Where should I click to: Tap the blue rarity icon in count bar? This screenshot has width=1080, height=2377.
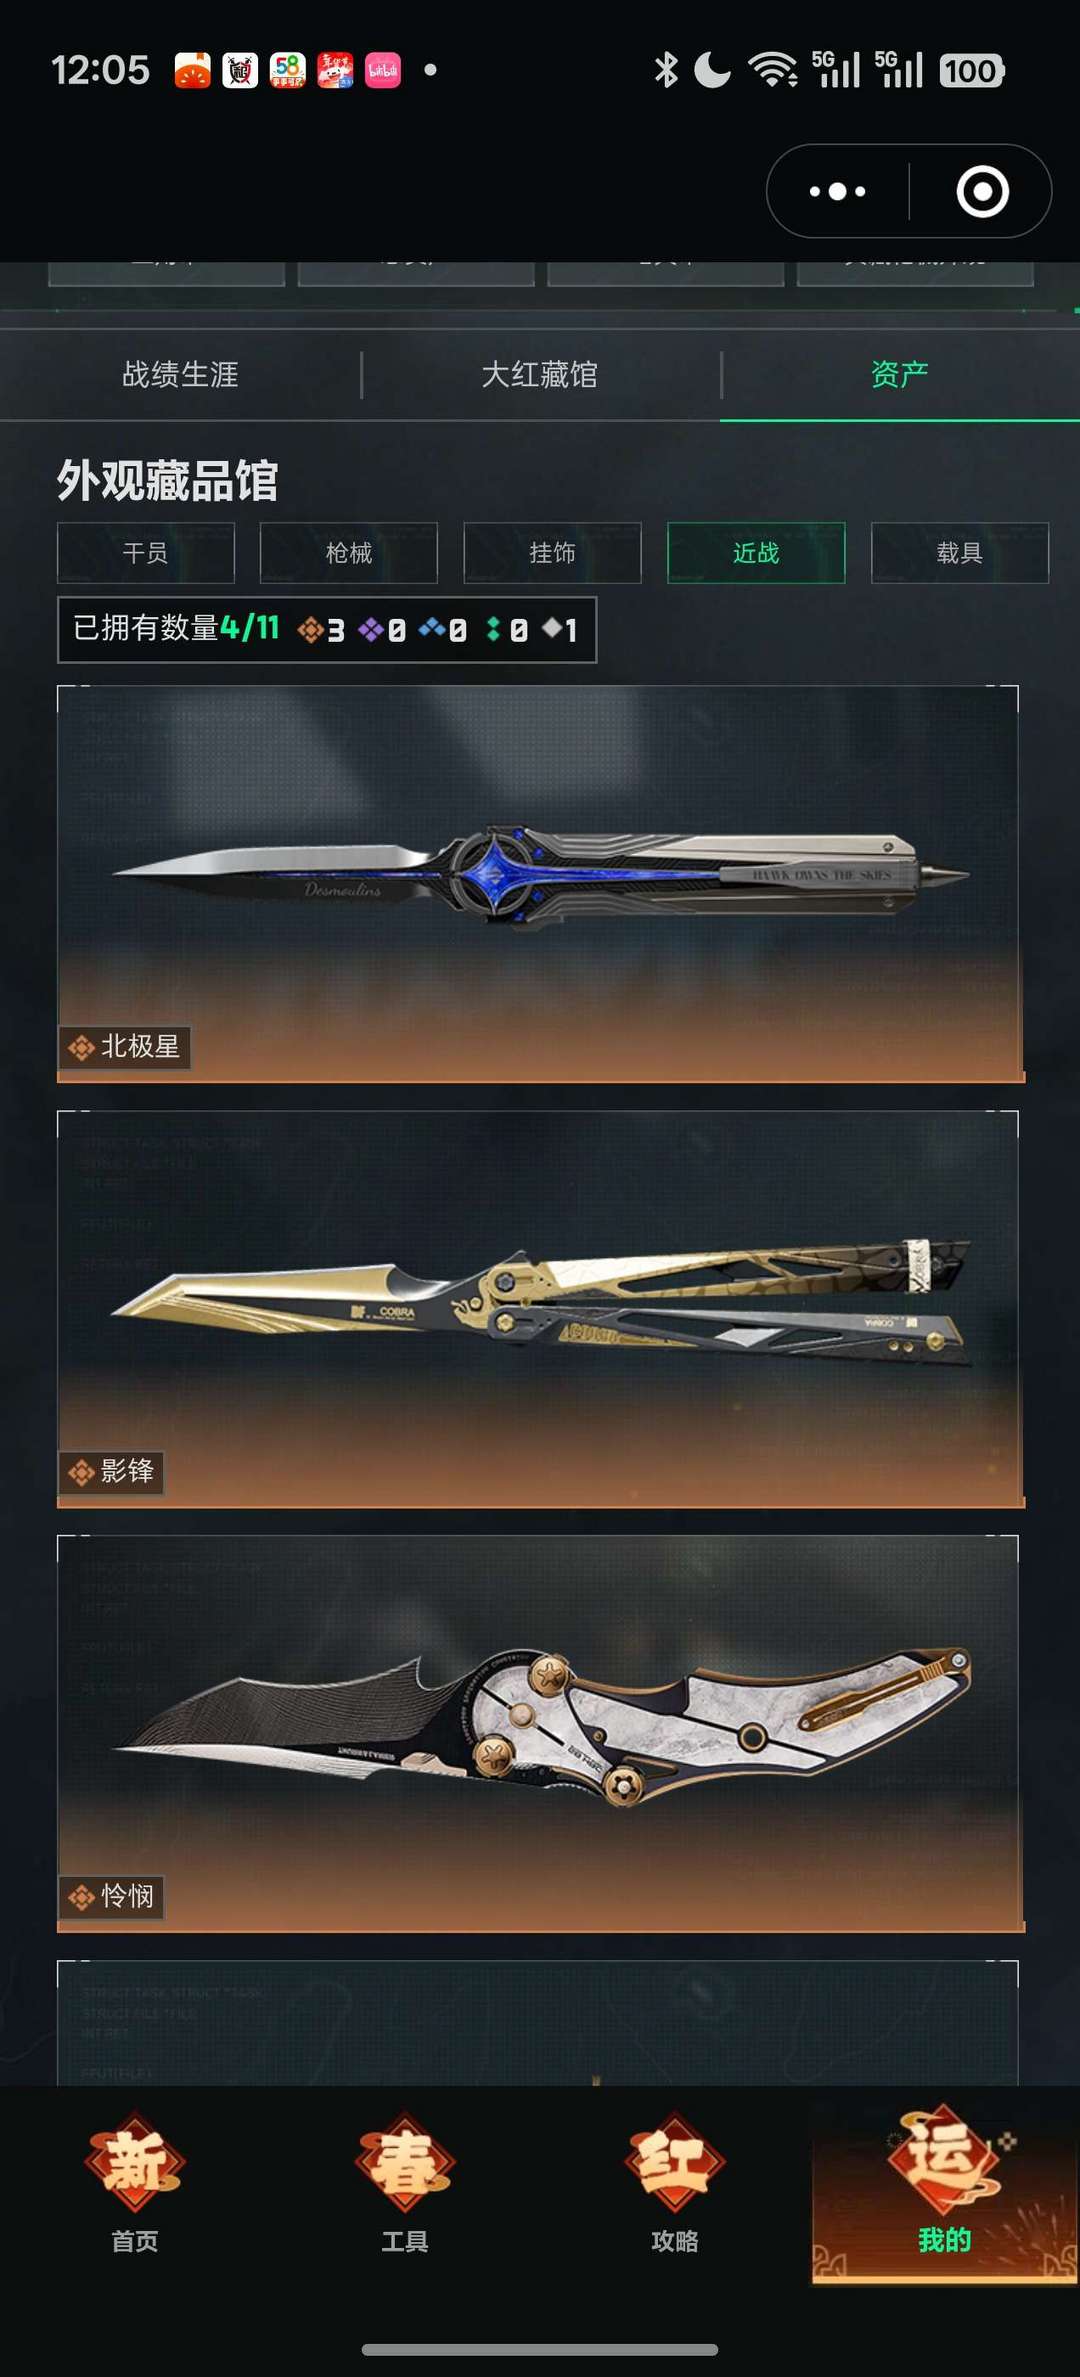[x=432, y=628]
